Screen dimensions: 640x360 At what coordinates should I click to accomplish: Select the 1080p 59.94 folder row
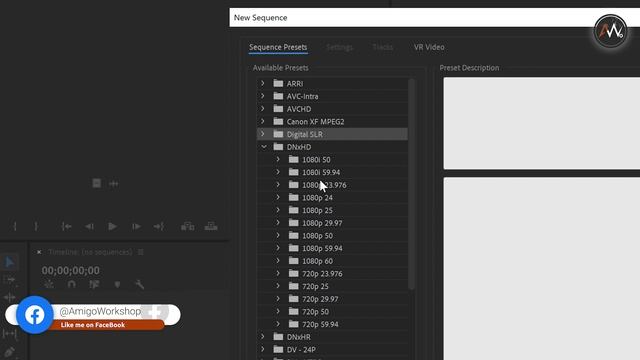[x=332, y=248]
